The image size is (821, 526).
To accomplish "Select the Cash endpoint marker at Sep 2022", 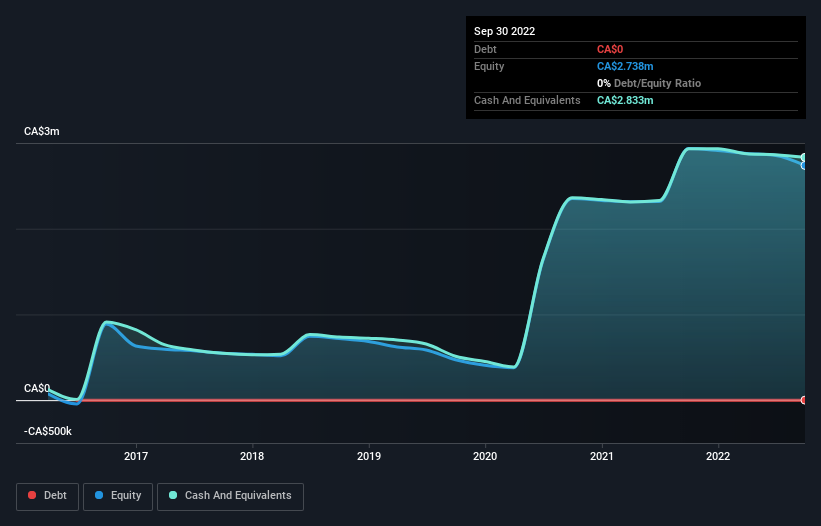I will [x=804, y=158].
